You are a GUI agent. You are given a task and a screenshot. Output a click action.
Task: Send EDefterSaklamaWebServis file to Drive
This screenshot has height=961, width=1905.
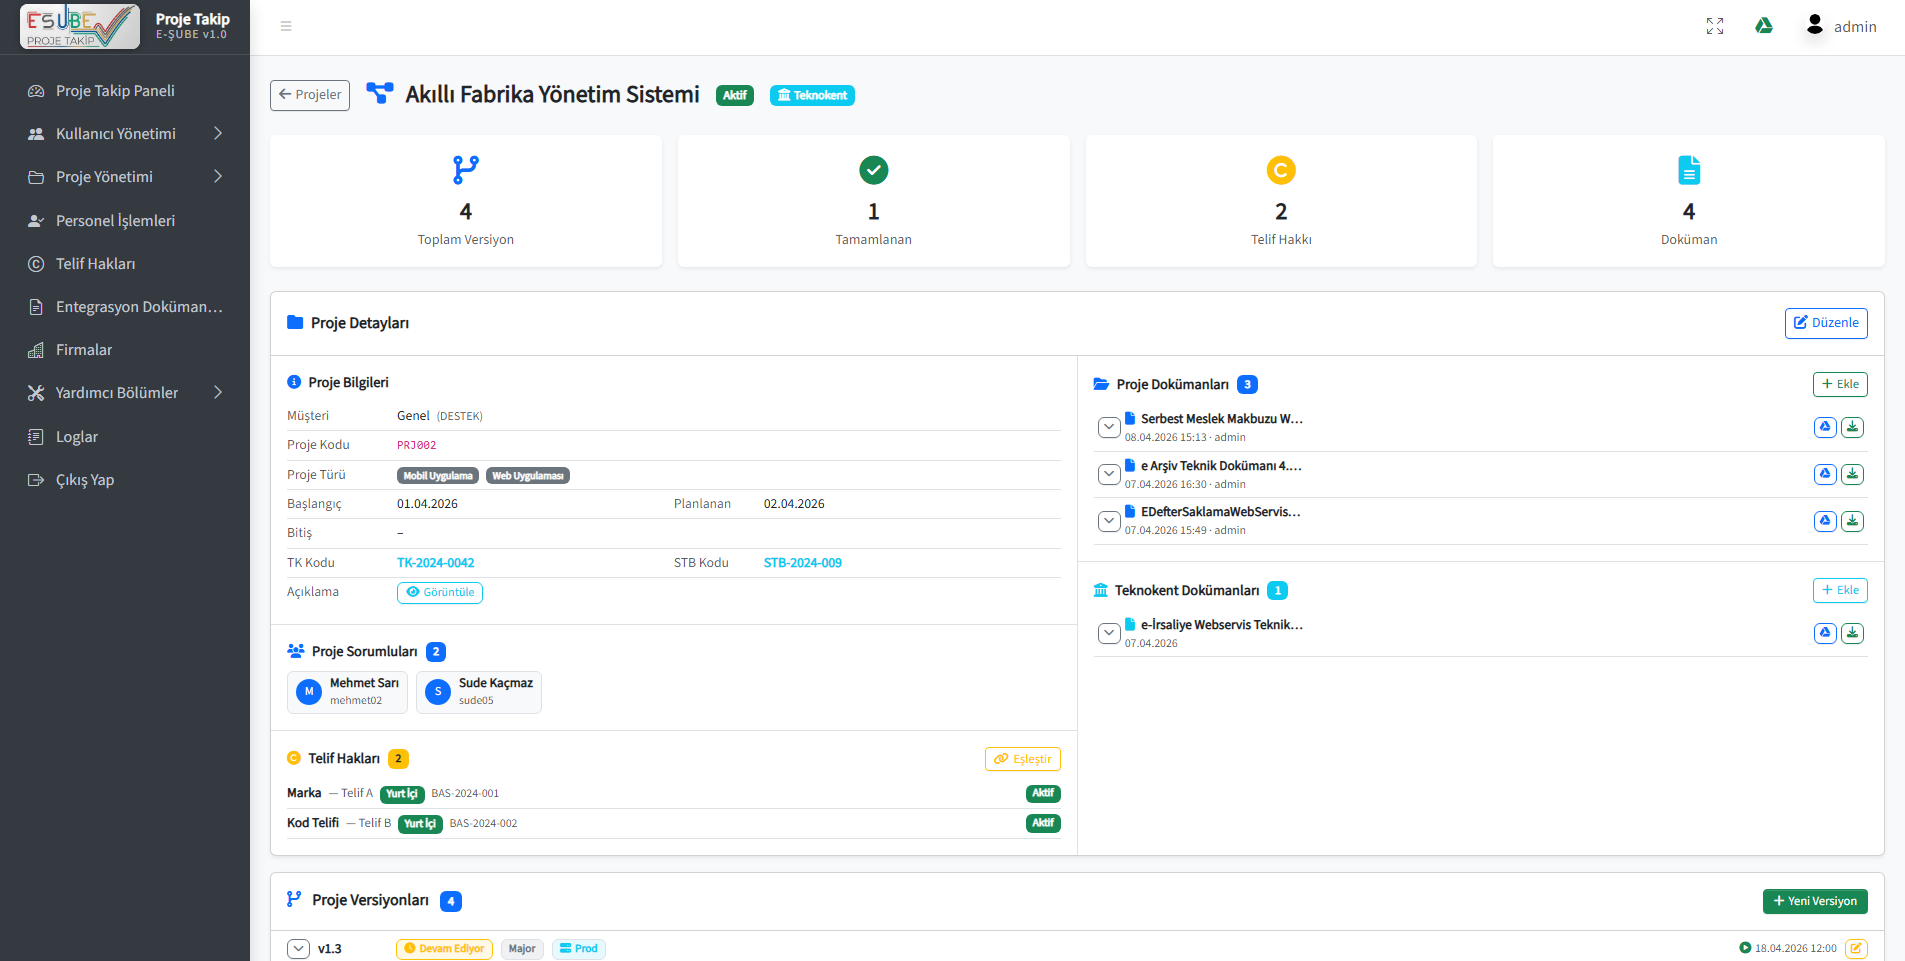(1825, 521)
